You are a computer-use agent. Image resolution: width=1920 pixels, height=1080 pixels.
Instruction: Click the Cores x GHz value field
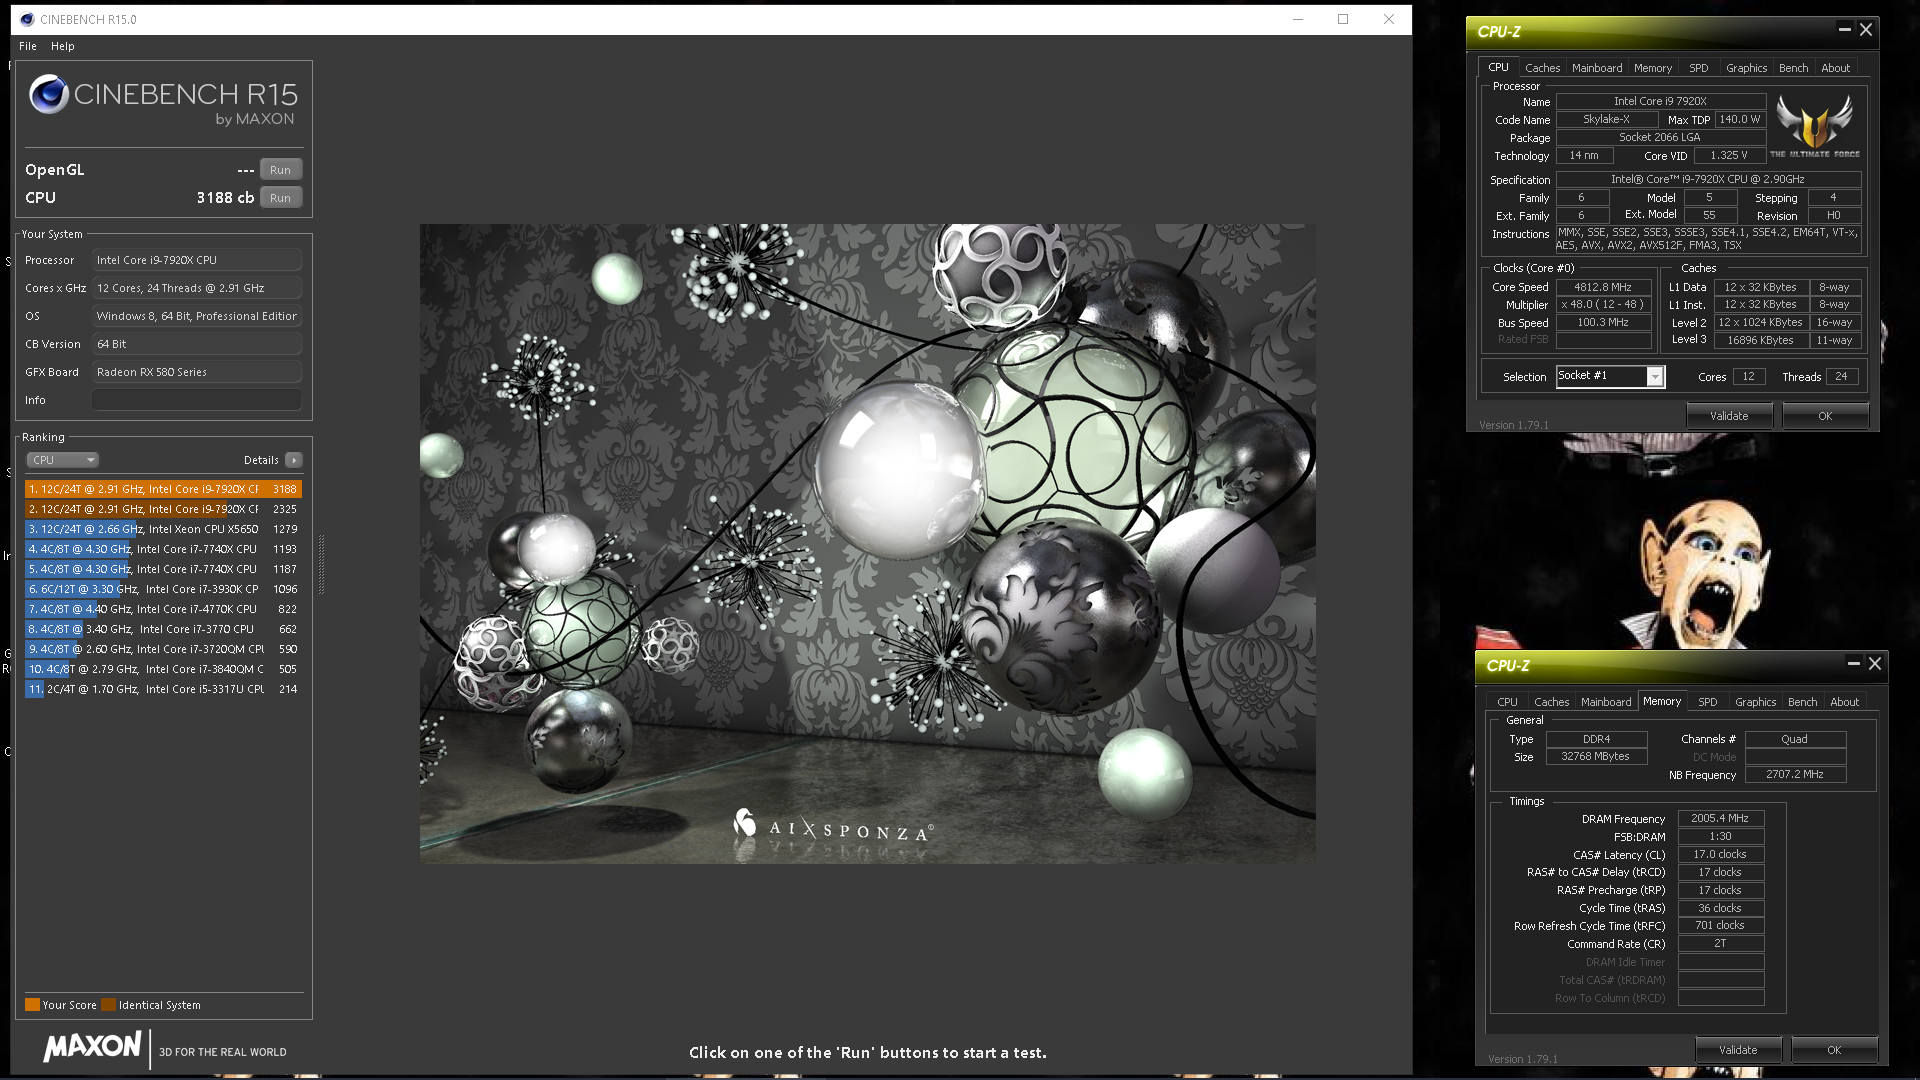click(197, 288)
